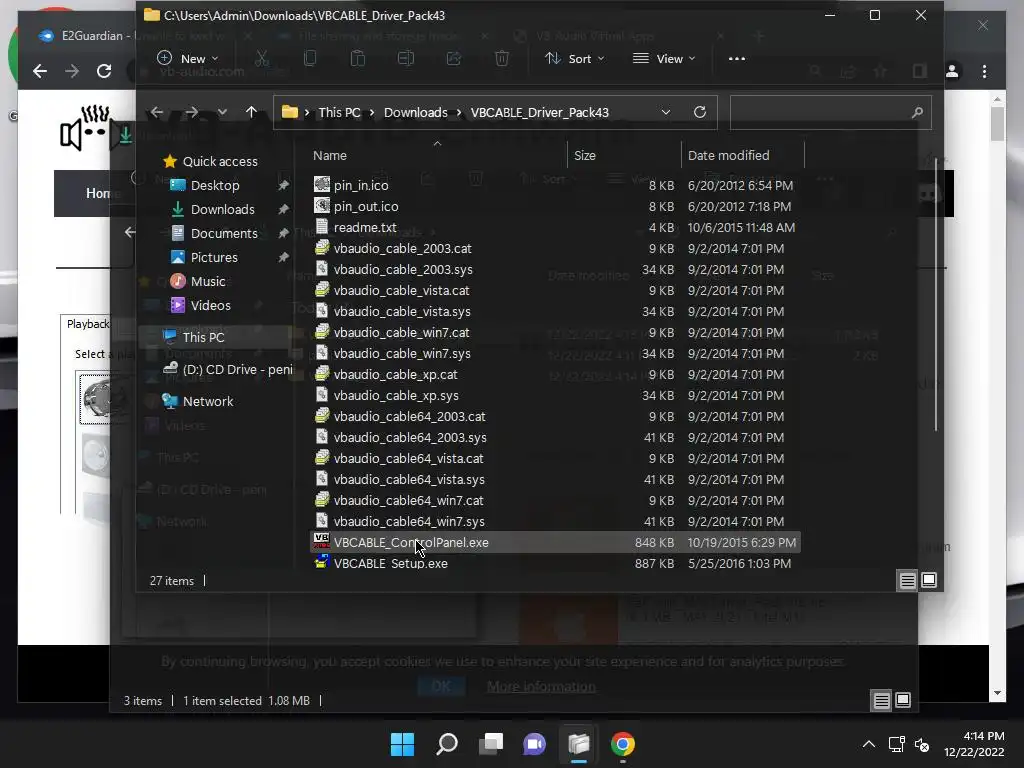
Task: Click VBCABLE_Driver_Pack43 in the breadcrumb
Action: click(539, 112)
